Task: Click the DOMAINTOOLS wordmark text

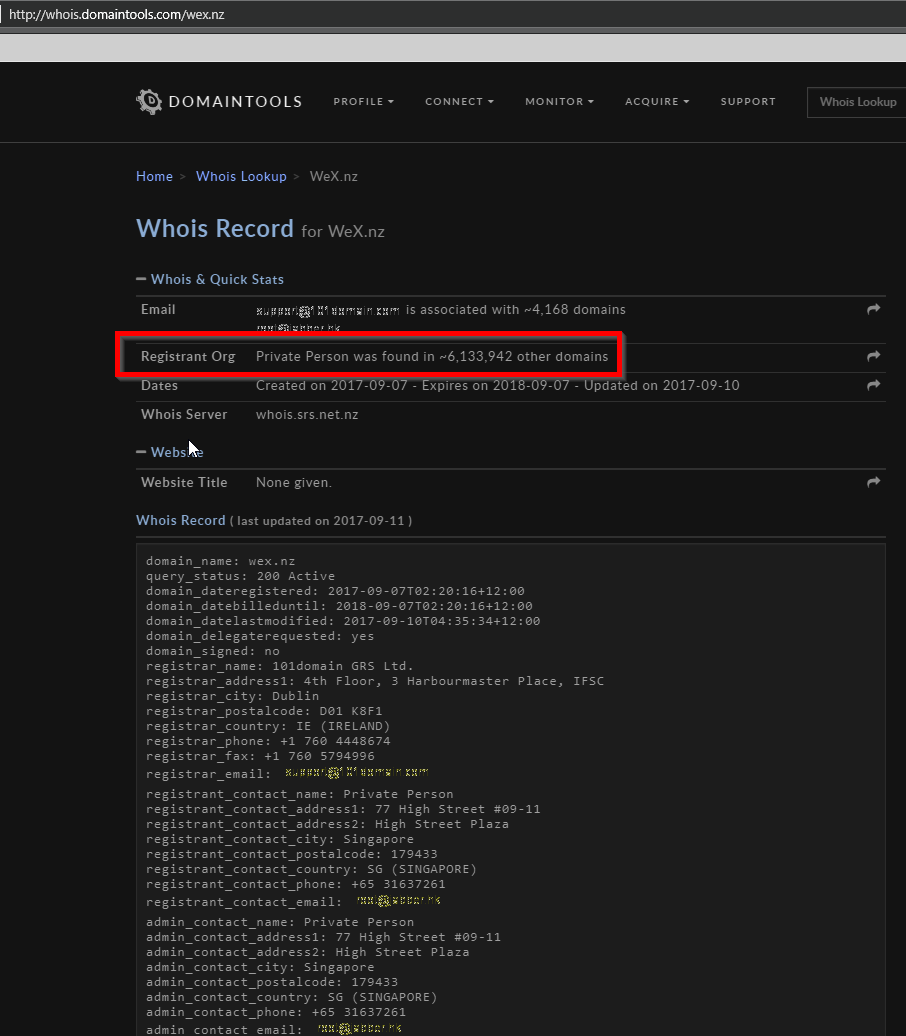Action: 235,102
